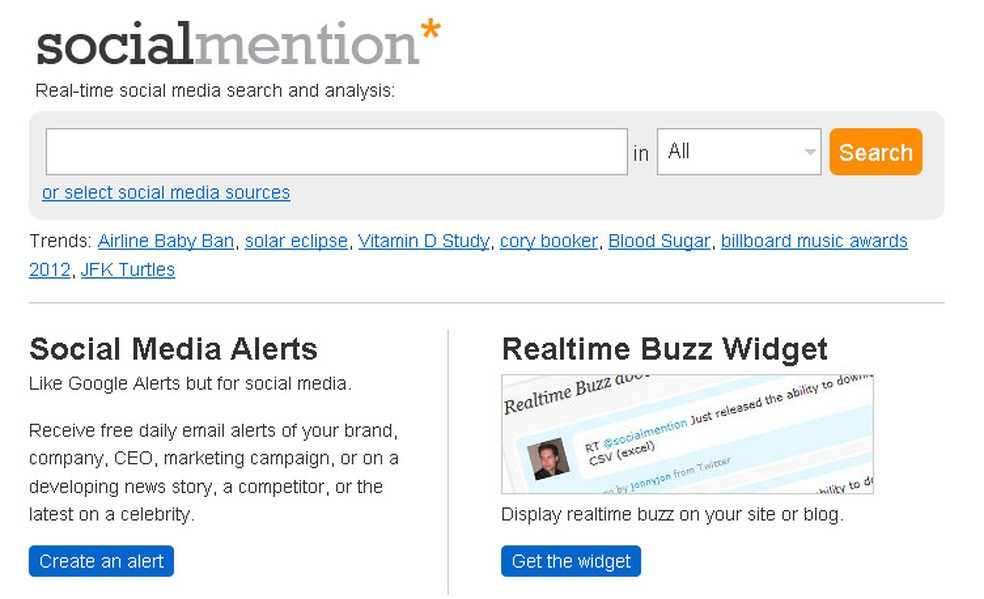Click the 'Get the widget' button

coord(571,561)
